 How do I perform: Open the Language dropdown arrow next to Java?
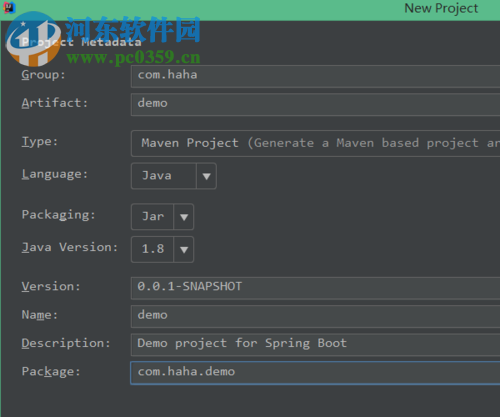[206, 176]
